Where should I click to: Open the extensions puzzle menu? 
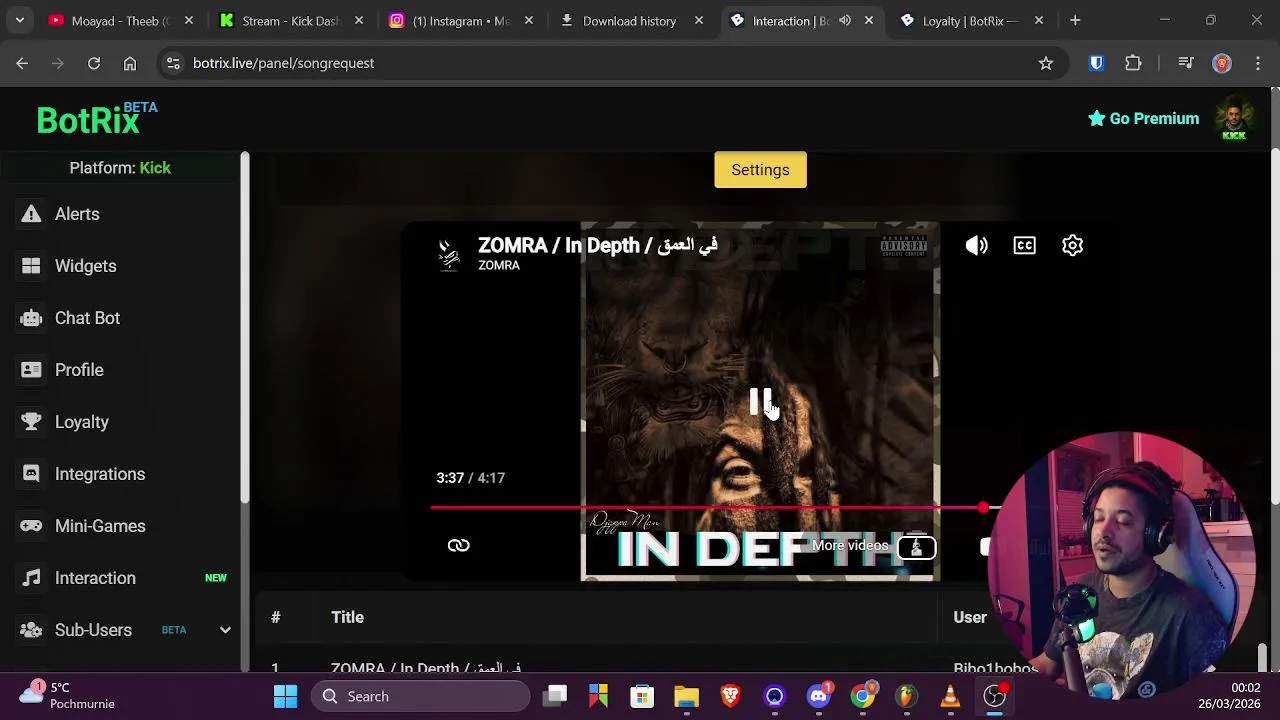pyautogui.click(x=1133, y=63)
